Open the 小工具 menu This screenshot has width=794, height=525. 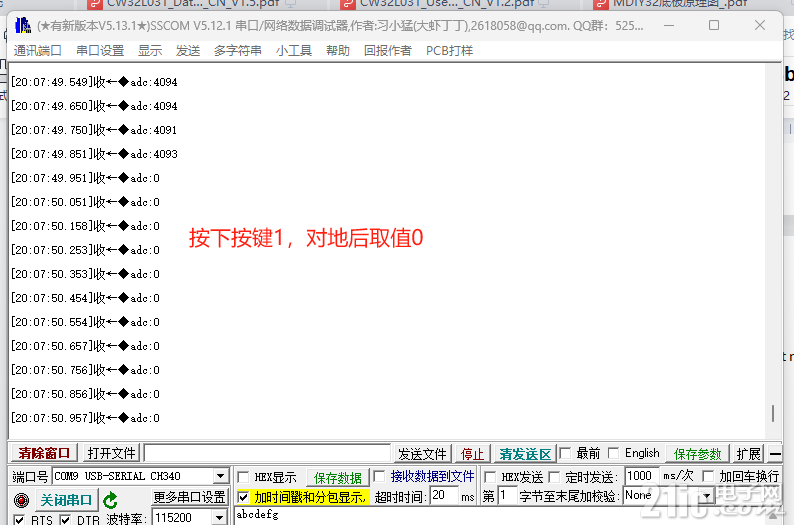pyautogui.click(x=294, y=51)
